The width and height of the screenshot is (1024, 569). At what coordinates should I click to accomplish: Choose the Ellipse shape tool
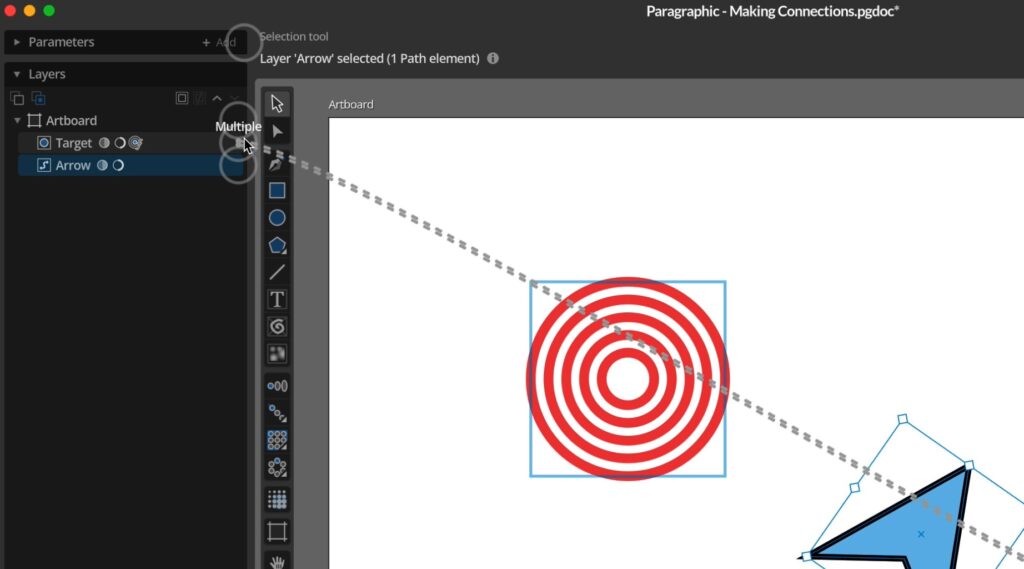point(277,217)
